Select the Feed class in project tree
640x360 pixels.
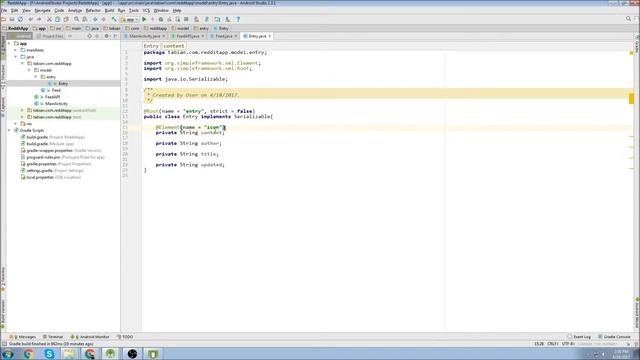pos(56,90)
